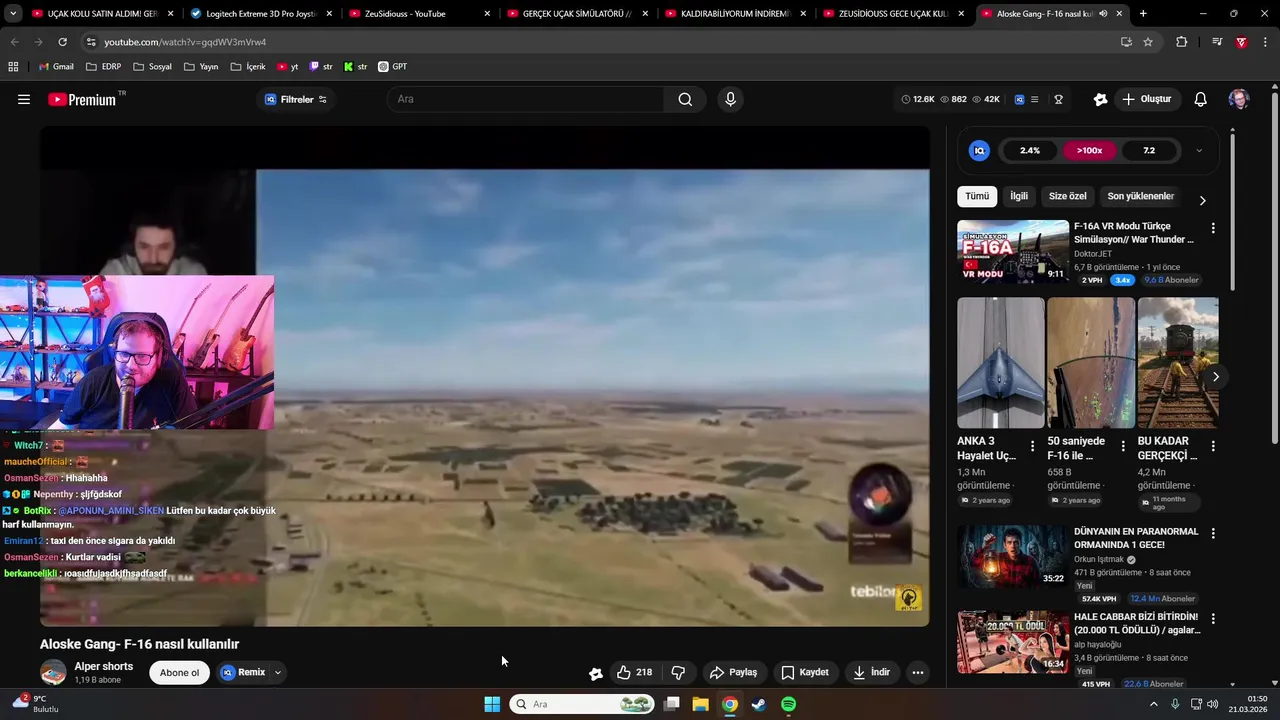Open options for ANKA 3 short
Image resolution: width=1280 pixels, height=720 pixels.
pyautogui.click(x=1033, y=446)
